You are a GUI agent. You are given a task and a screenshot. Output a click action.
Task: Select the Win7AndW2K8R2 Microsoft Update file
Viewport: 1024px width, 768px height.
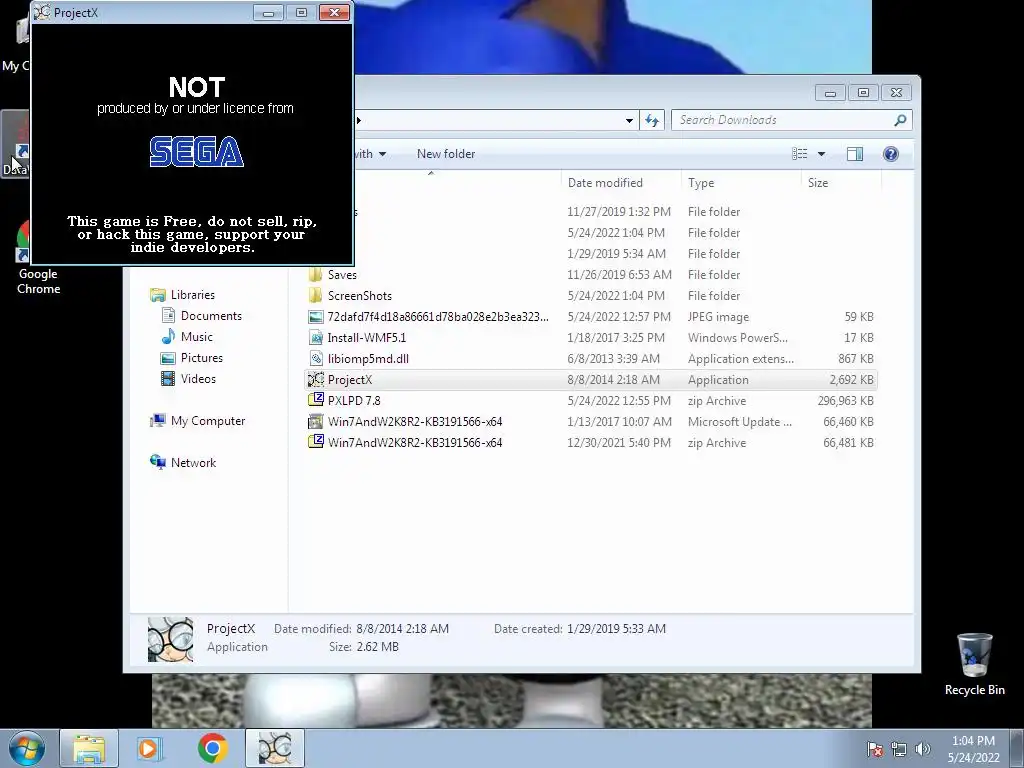591,421
